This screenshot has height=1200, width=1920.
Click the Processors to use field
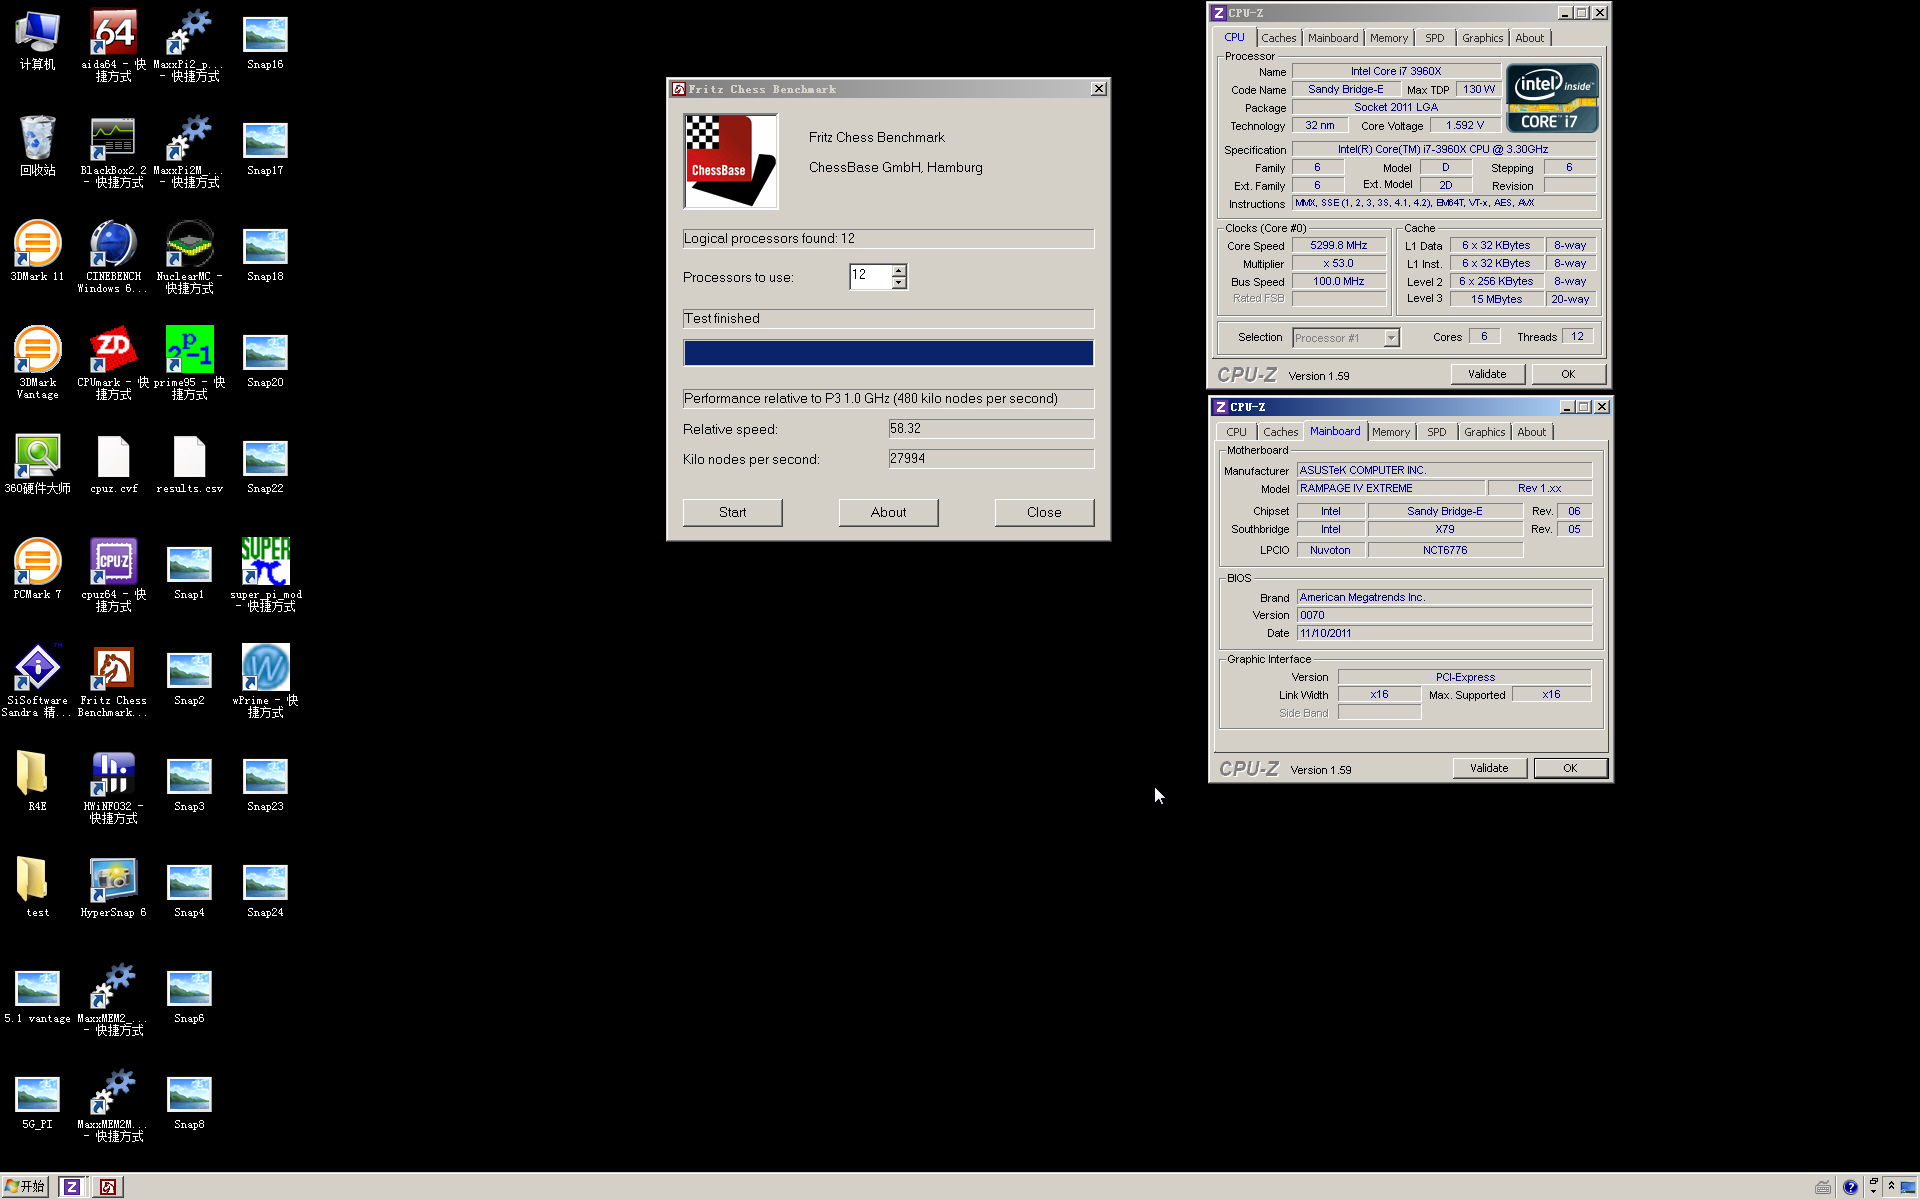(870, 277)
